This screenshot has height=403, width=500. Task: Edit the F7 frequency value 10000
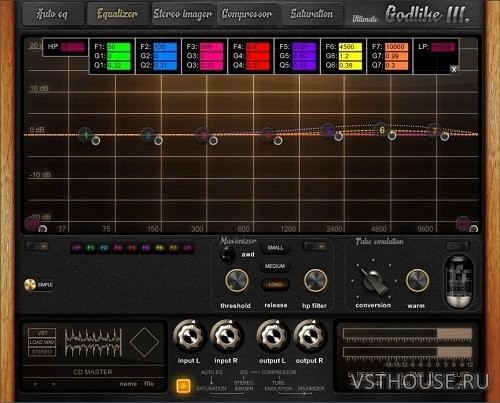pos(397,47)
